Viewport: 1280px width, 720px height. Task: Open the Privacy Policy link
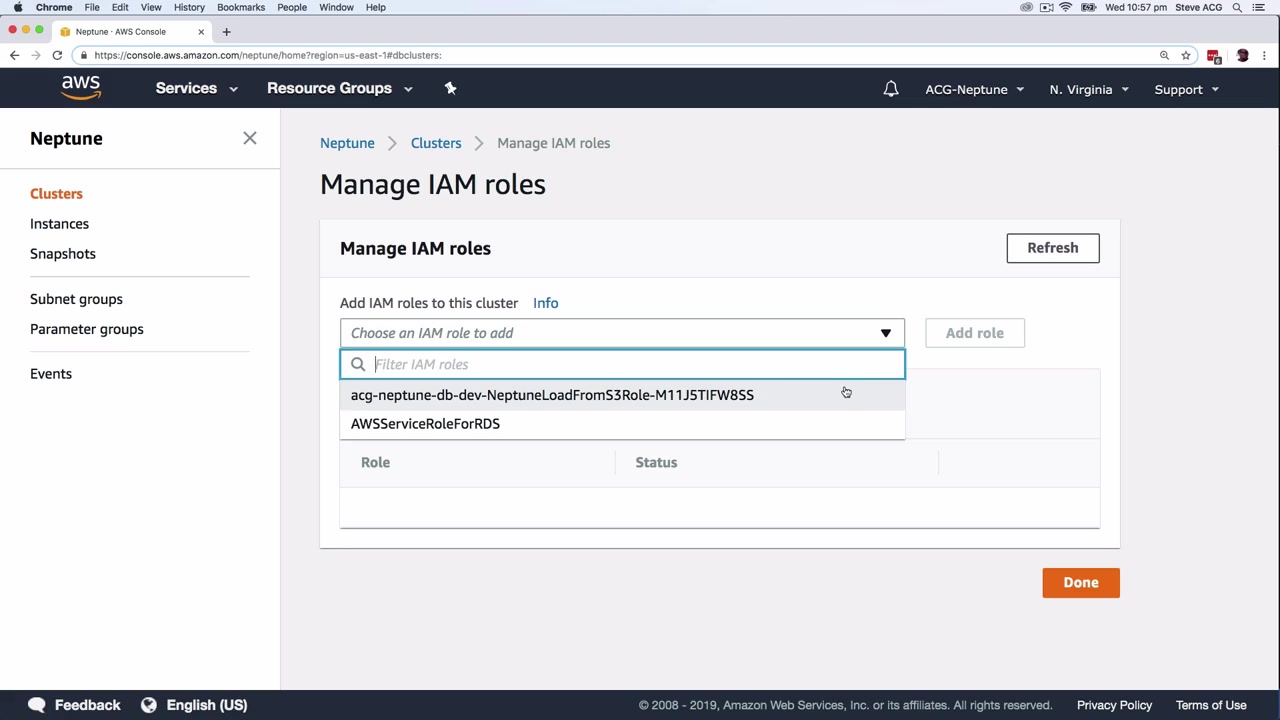coord(1114,705)
